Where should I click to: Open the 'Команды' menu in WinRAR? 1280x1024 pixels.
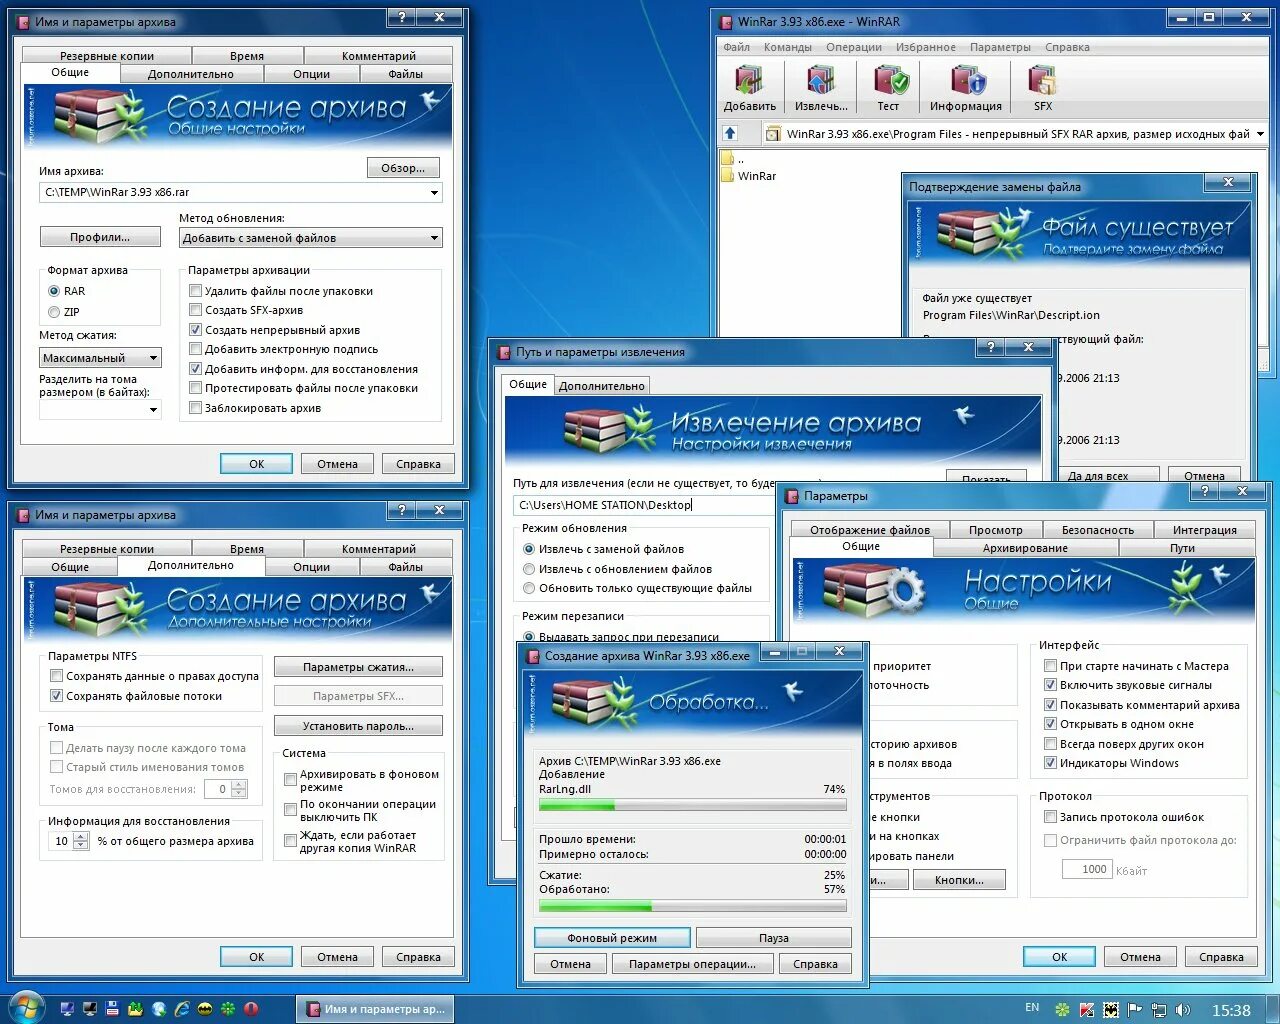click(788, 47)
